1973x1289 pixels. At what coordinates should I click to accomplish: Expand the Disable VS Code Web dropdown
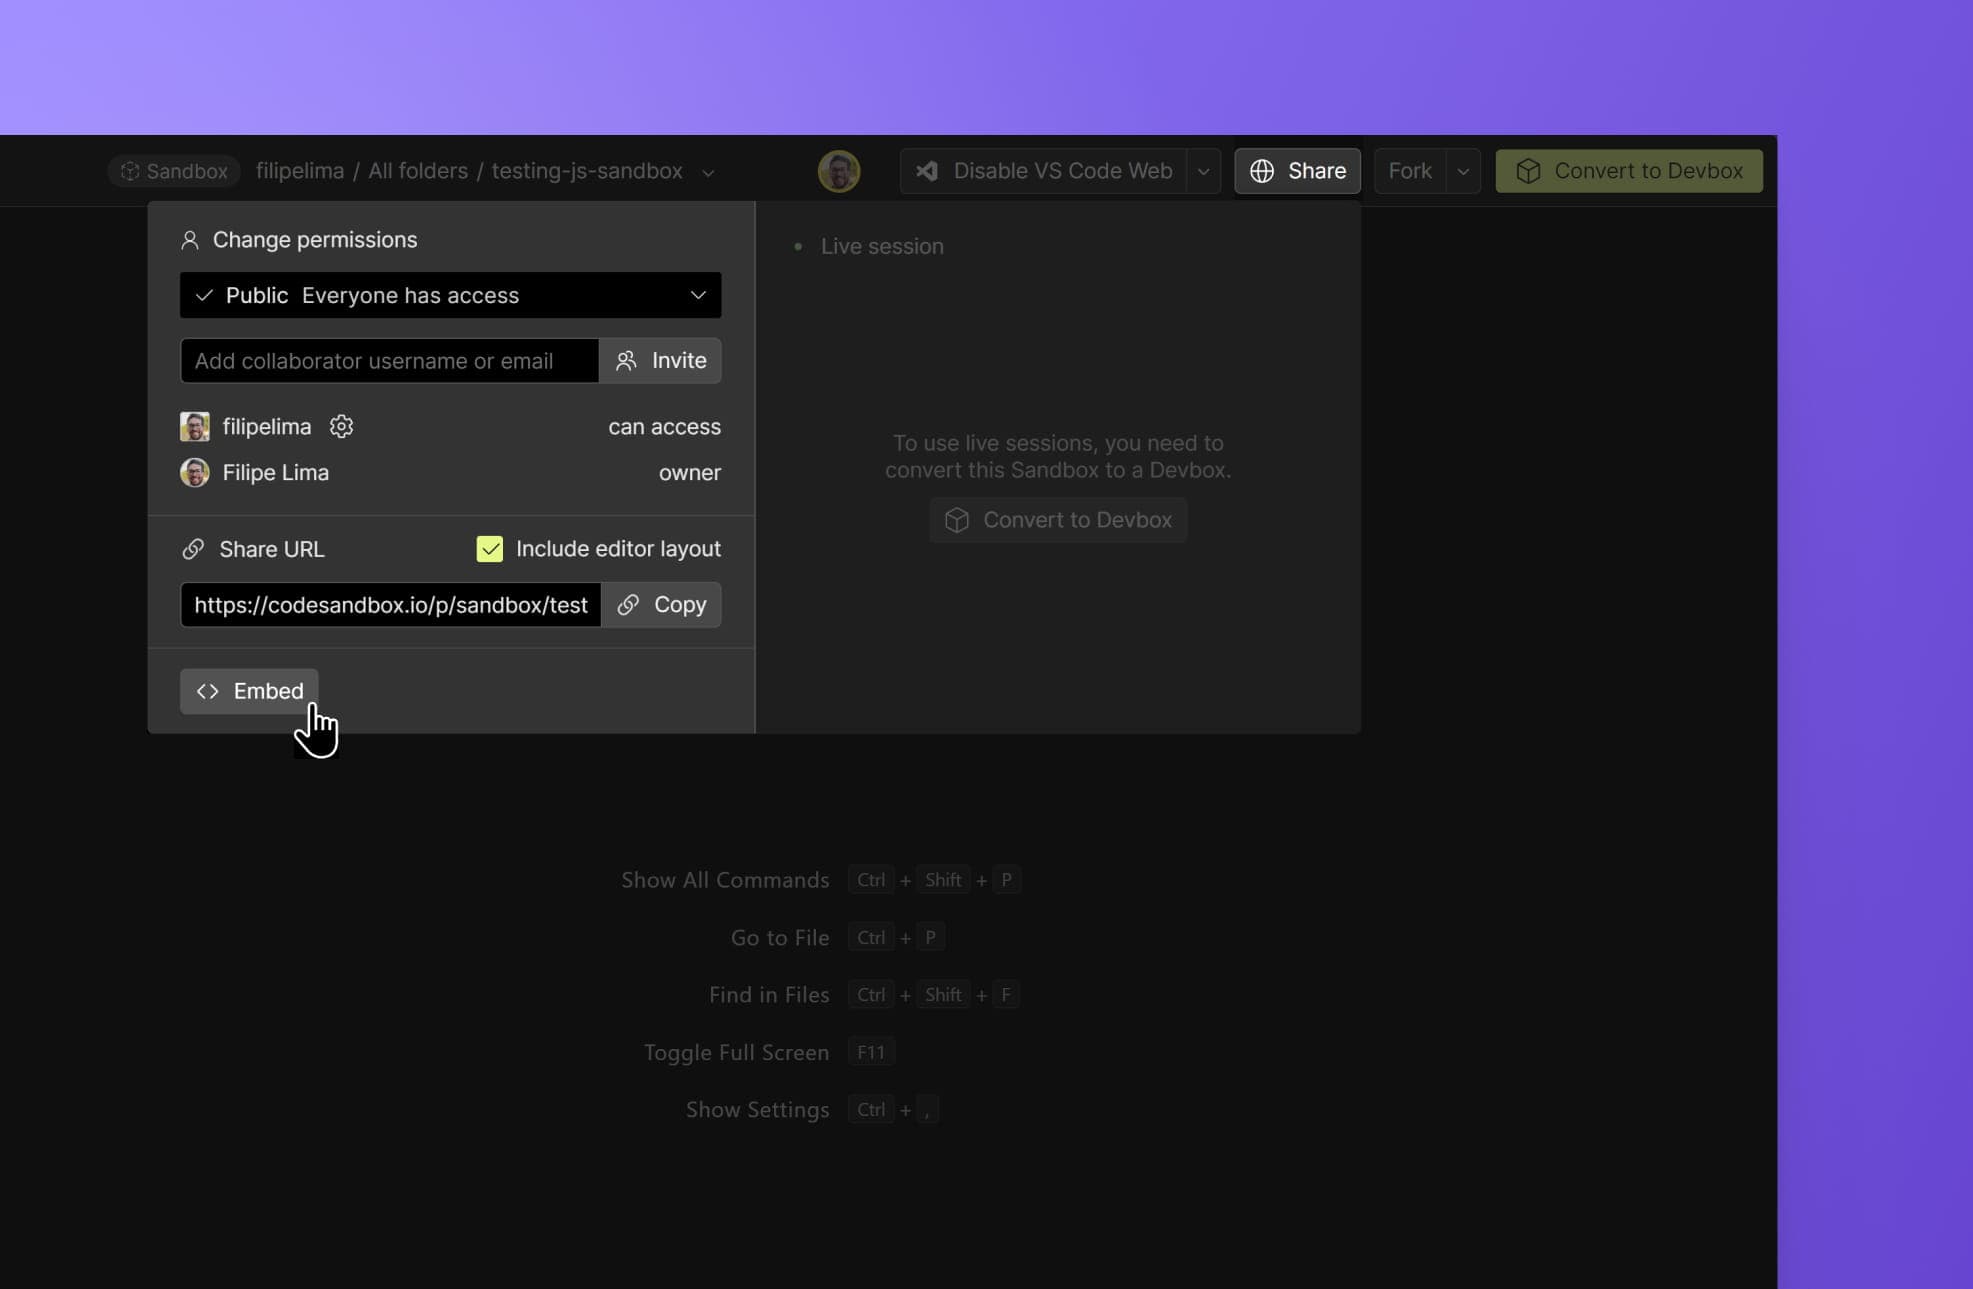1204,171
